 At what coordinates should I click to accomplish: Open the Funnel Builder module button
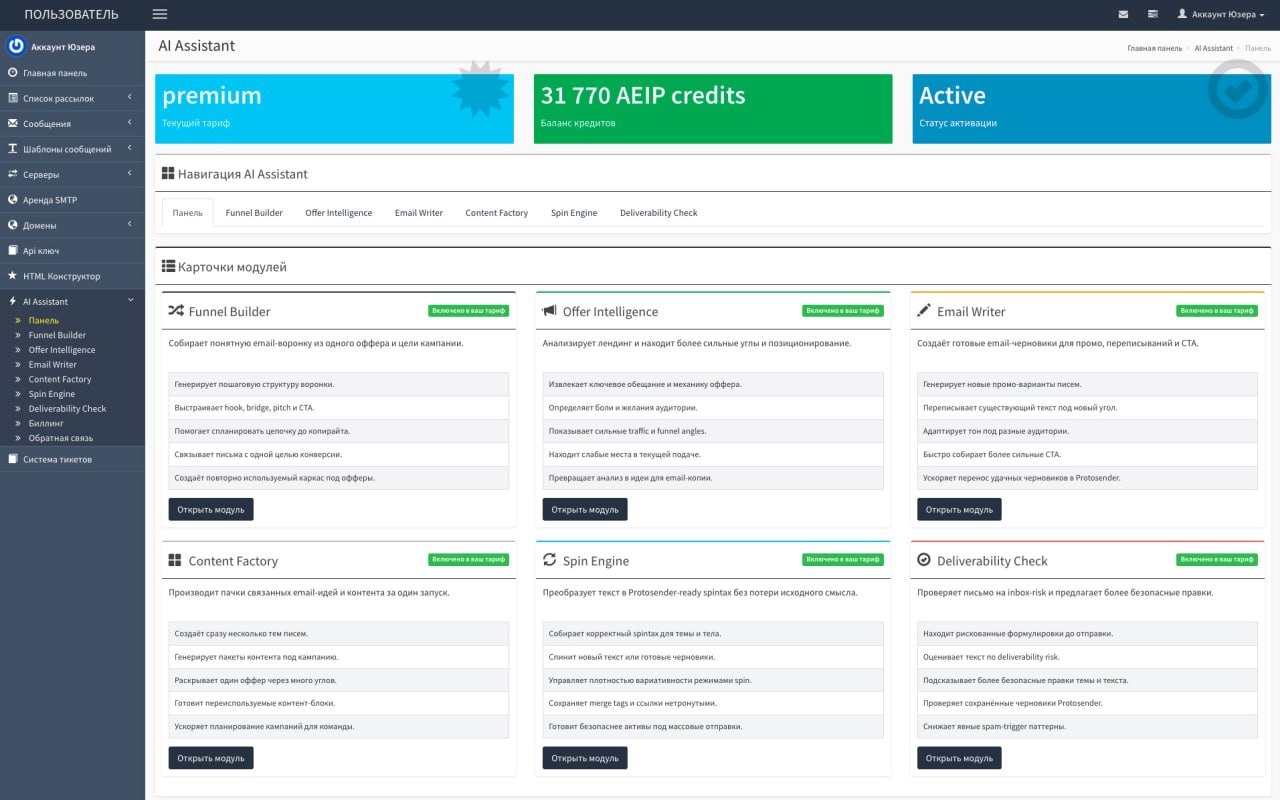(211, 509)
